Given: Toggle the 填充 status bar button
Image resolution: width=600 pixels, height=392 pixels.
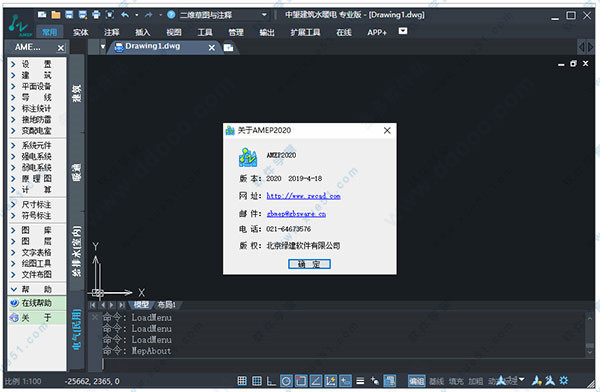Looking at the screenshot, I should pyautogui.click(x=456, y=381).
